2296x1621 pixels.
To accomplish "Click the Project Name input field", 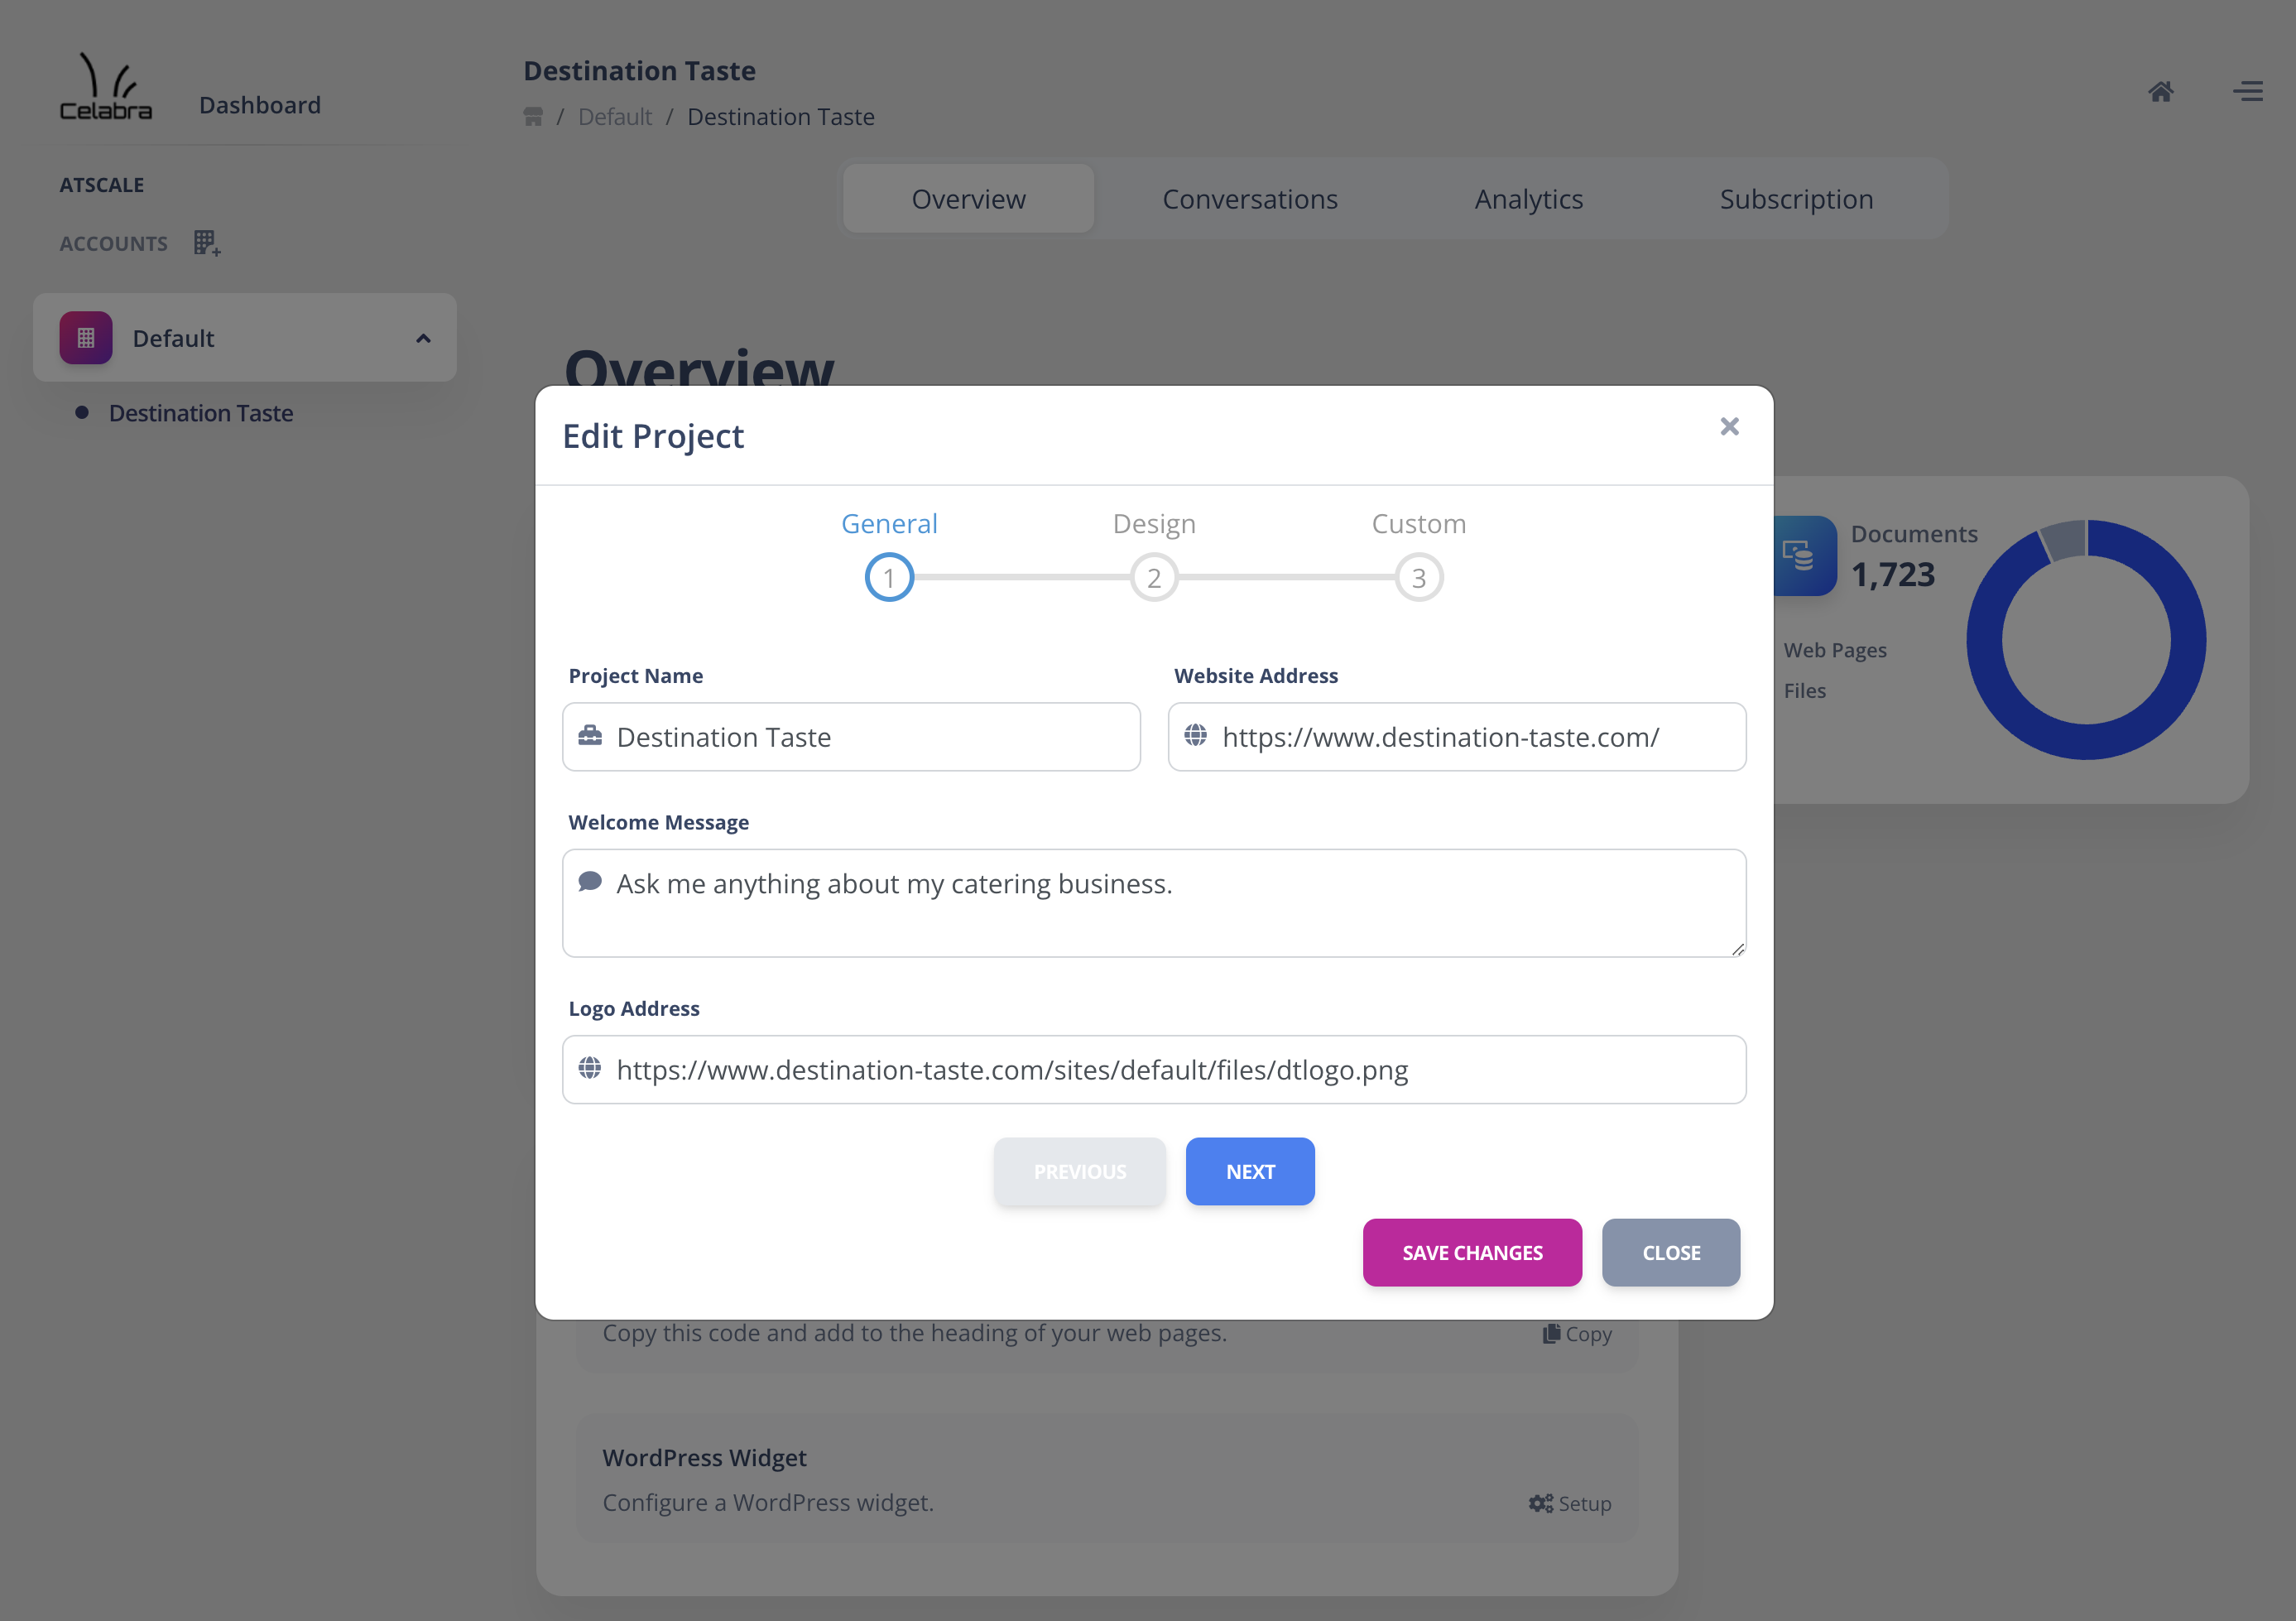I will click(x=853, y=737).
